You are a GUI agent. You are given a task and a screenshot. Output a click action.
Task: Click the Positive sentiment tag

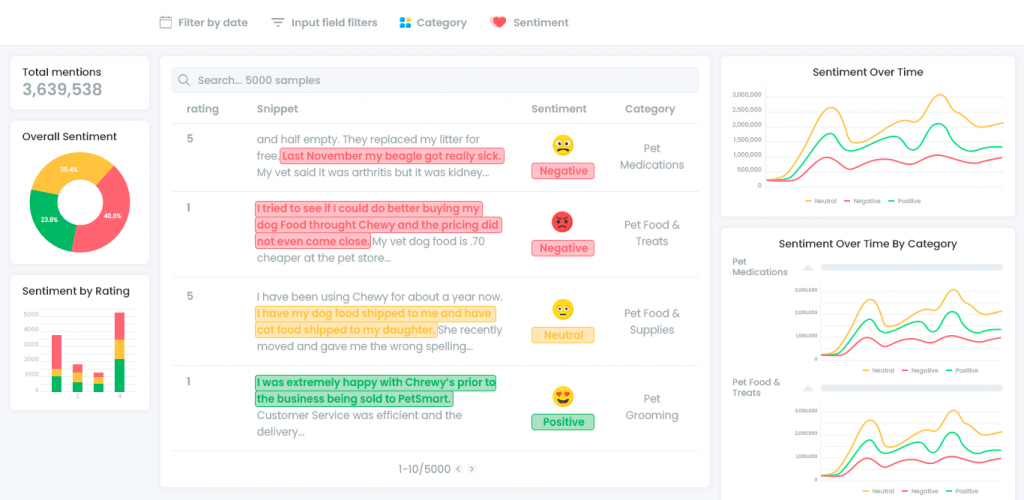point(563,422)
